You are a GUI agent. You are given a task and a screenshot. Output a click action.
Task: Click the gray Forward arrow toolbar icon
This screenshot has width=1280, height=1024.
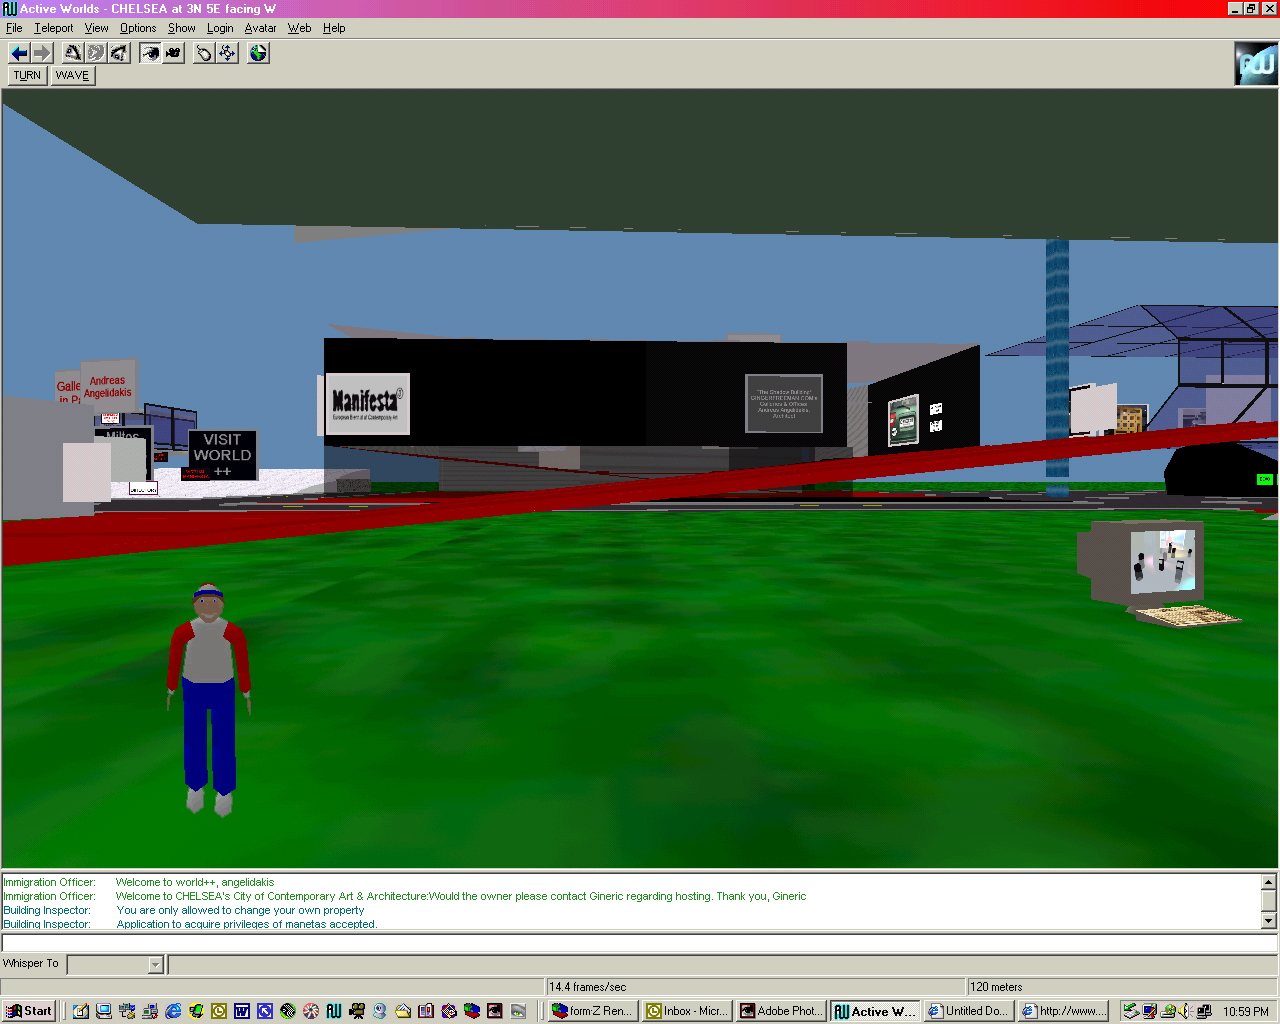click(x=41, y=53)
